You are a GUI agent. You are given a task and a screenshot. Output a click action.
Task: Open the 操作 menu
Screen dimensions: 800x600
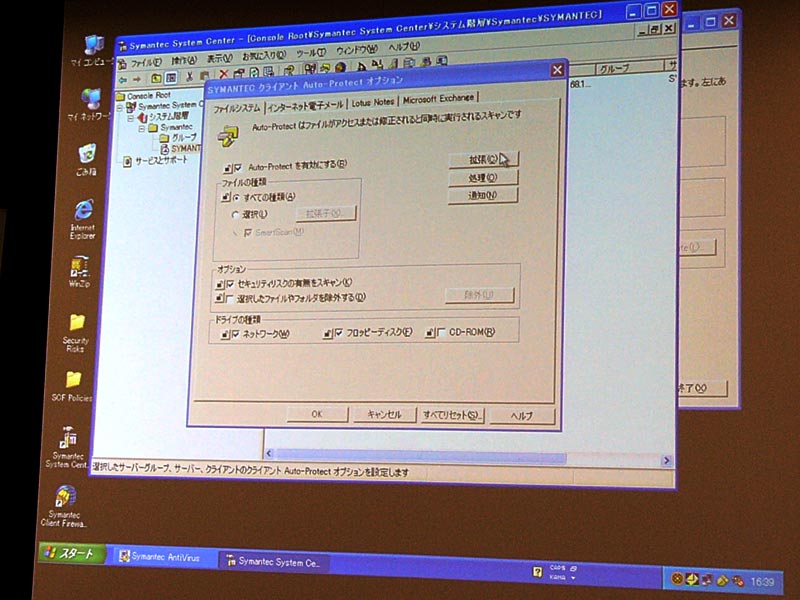pyautogui.click(x=184, y=60)
